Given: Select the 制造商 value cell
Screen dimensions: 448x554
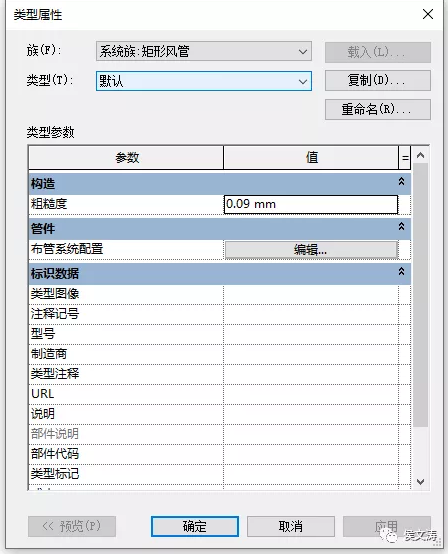Looking at the screenshot, I should coord(311,355).
